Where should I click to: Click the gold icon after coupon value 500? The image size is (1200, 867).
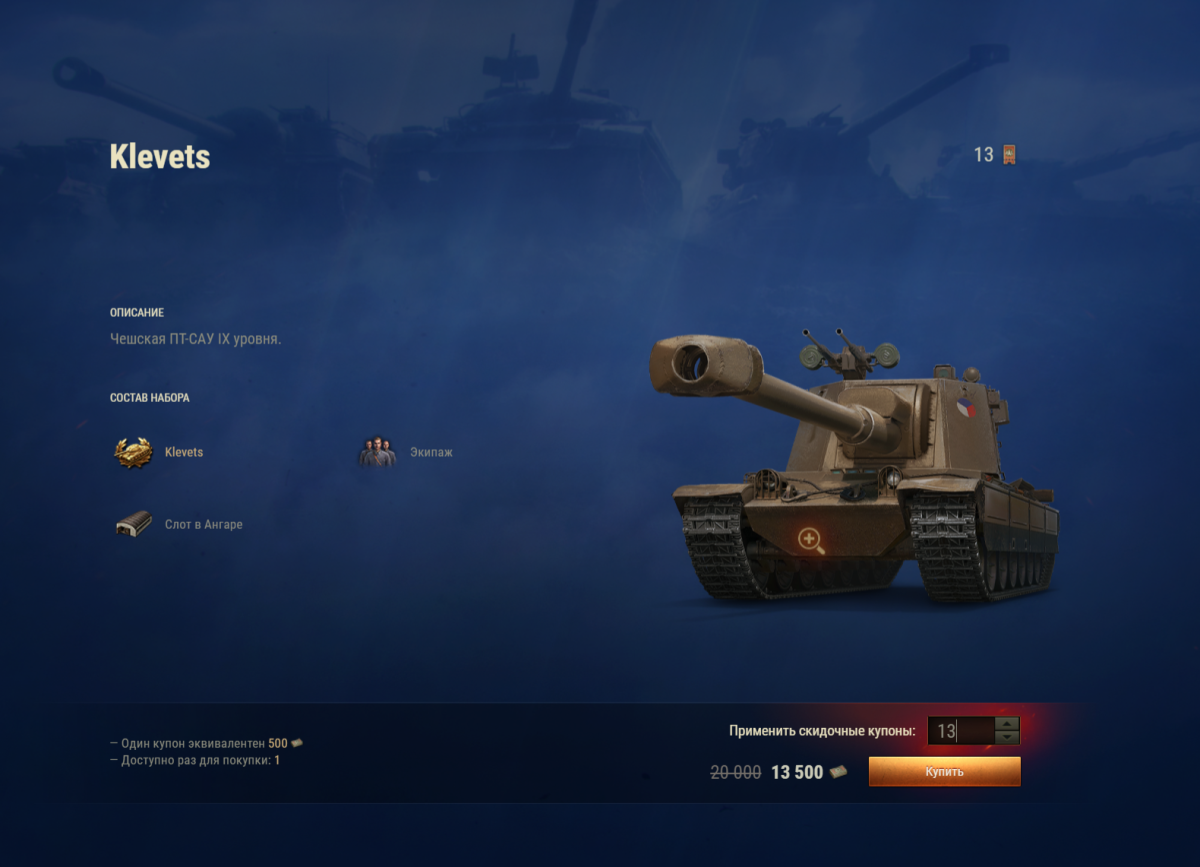tap(297, 743)
